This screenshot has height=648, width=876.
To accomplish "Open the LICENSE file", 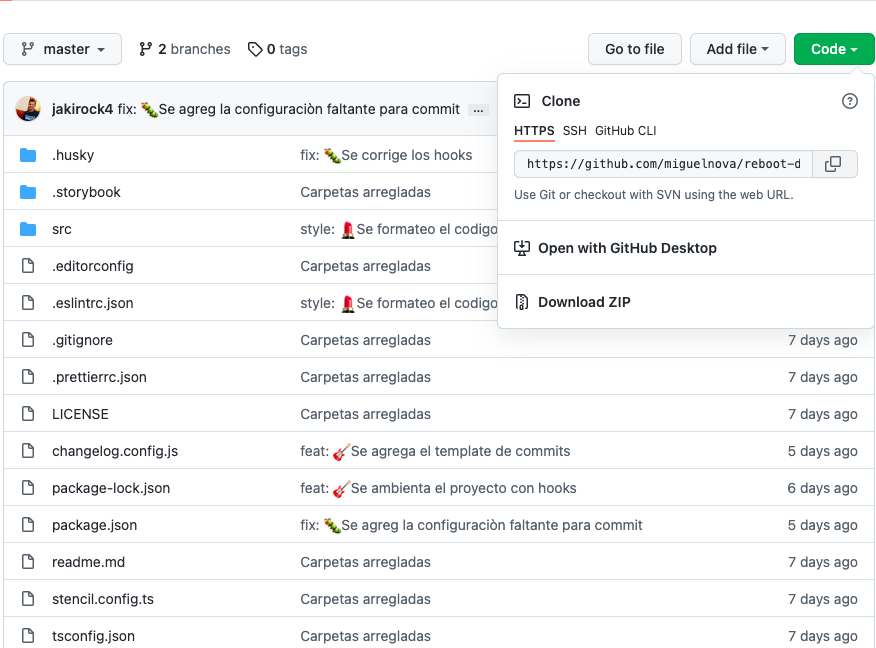I will click(80, 414).
